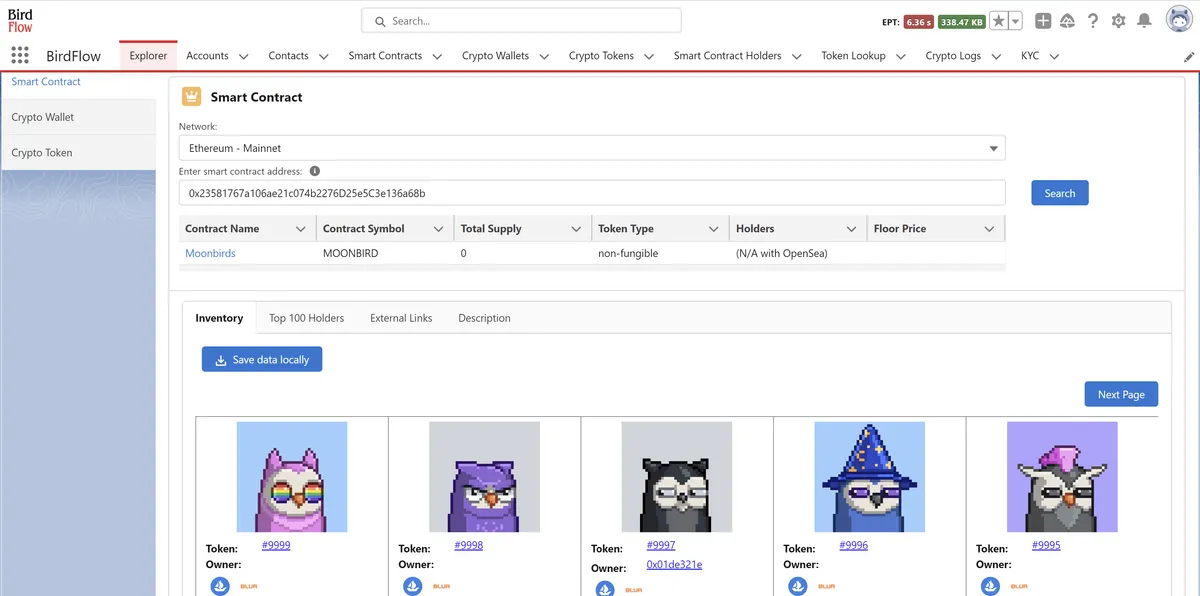This screenshot has width=1200, height=596.
Task: Switch to the Top 100 Holders tab
Action: pyautogui.click(x=306, y=318)
